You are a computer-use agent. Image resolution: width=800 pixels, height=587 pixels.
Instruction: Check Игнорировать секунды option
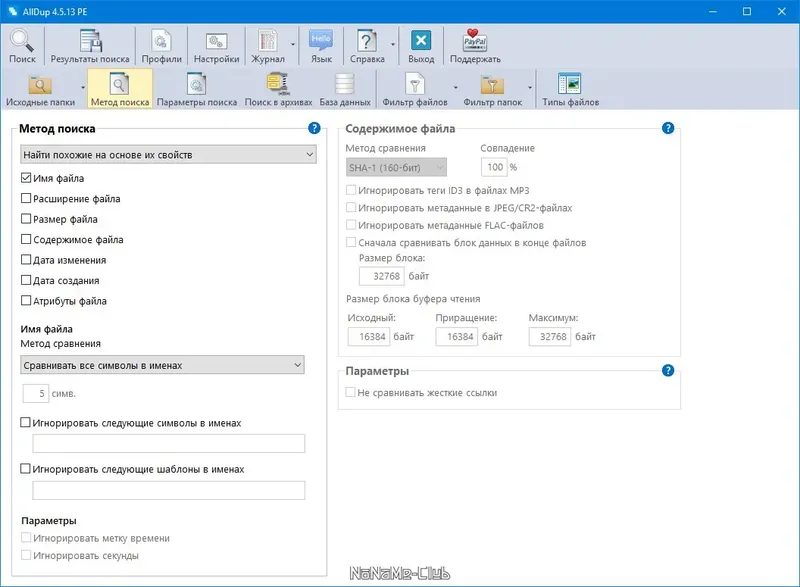pos(26,555)
